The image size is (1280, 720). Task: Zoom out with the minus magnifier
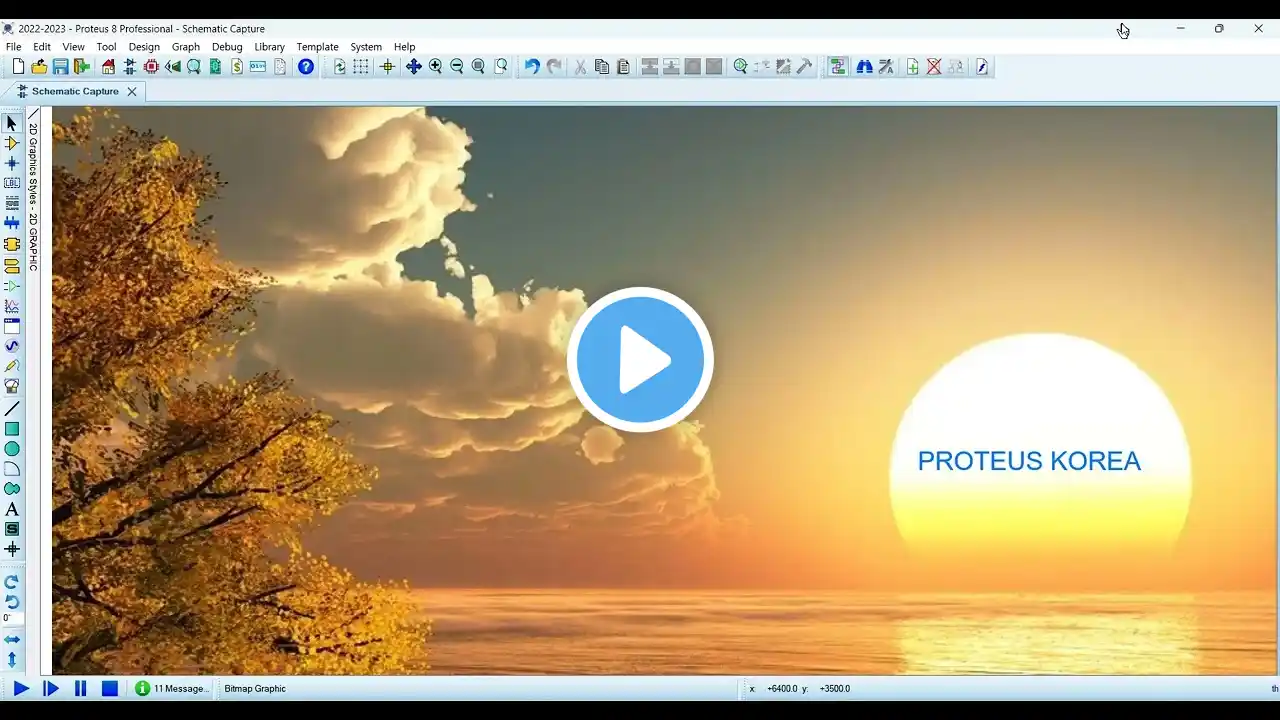tap(457, 67)
